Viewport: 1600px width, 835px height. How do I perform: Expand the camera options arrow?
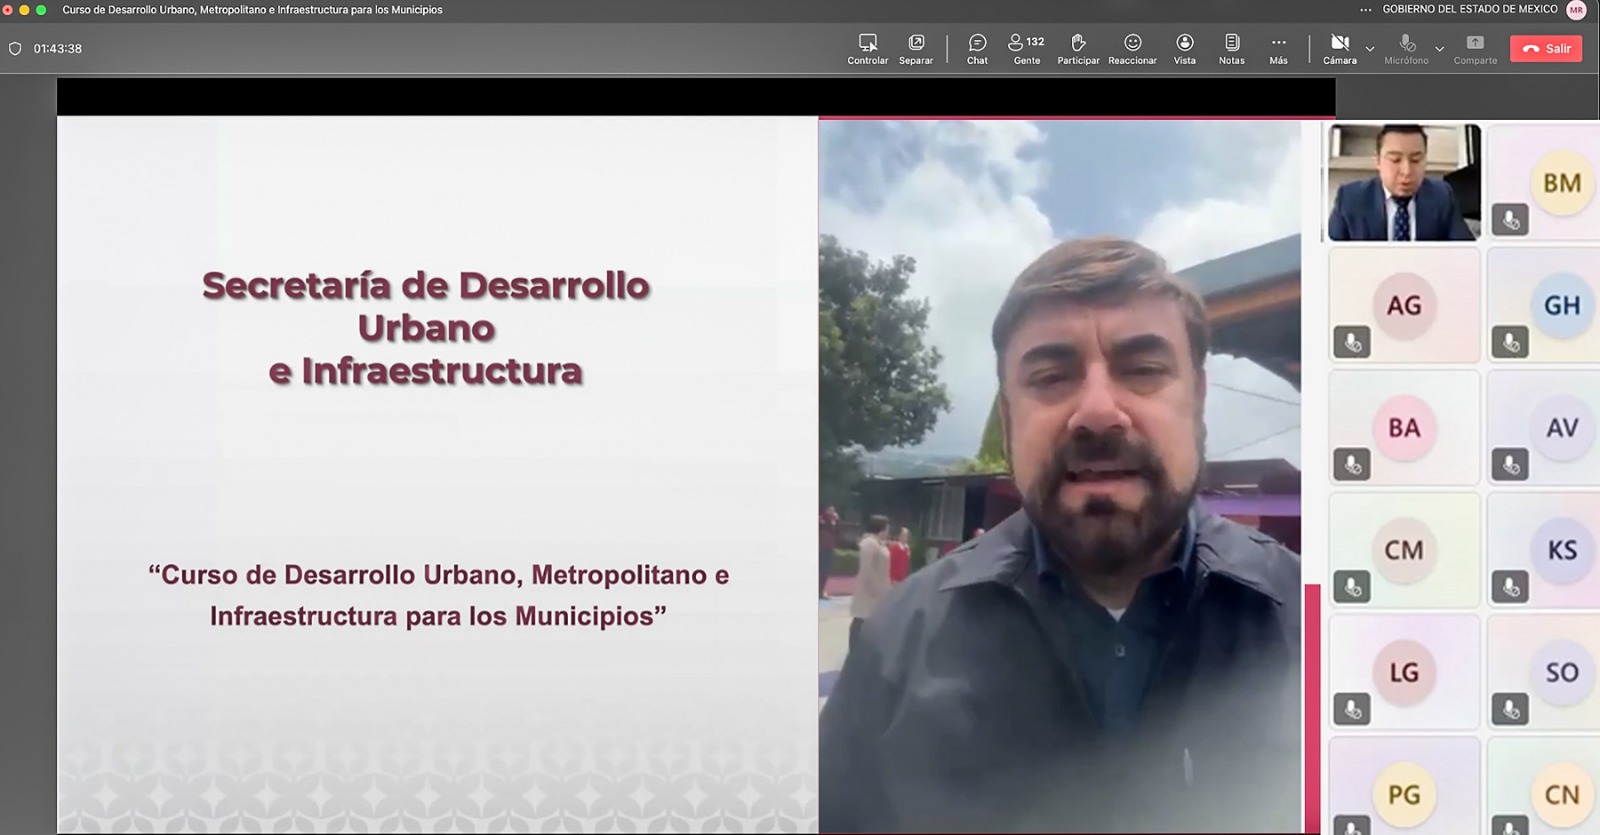pos(1370,48)
